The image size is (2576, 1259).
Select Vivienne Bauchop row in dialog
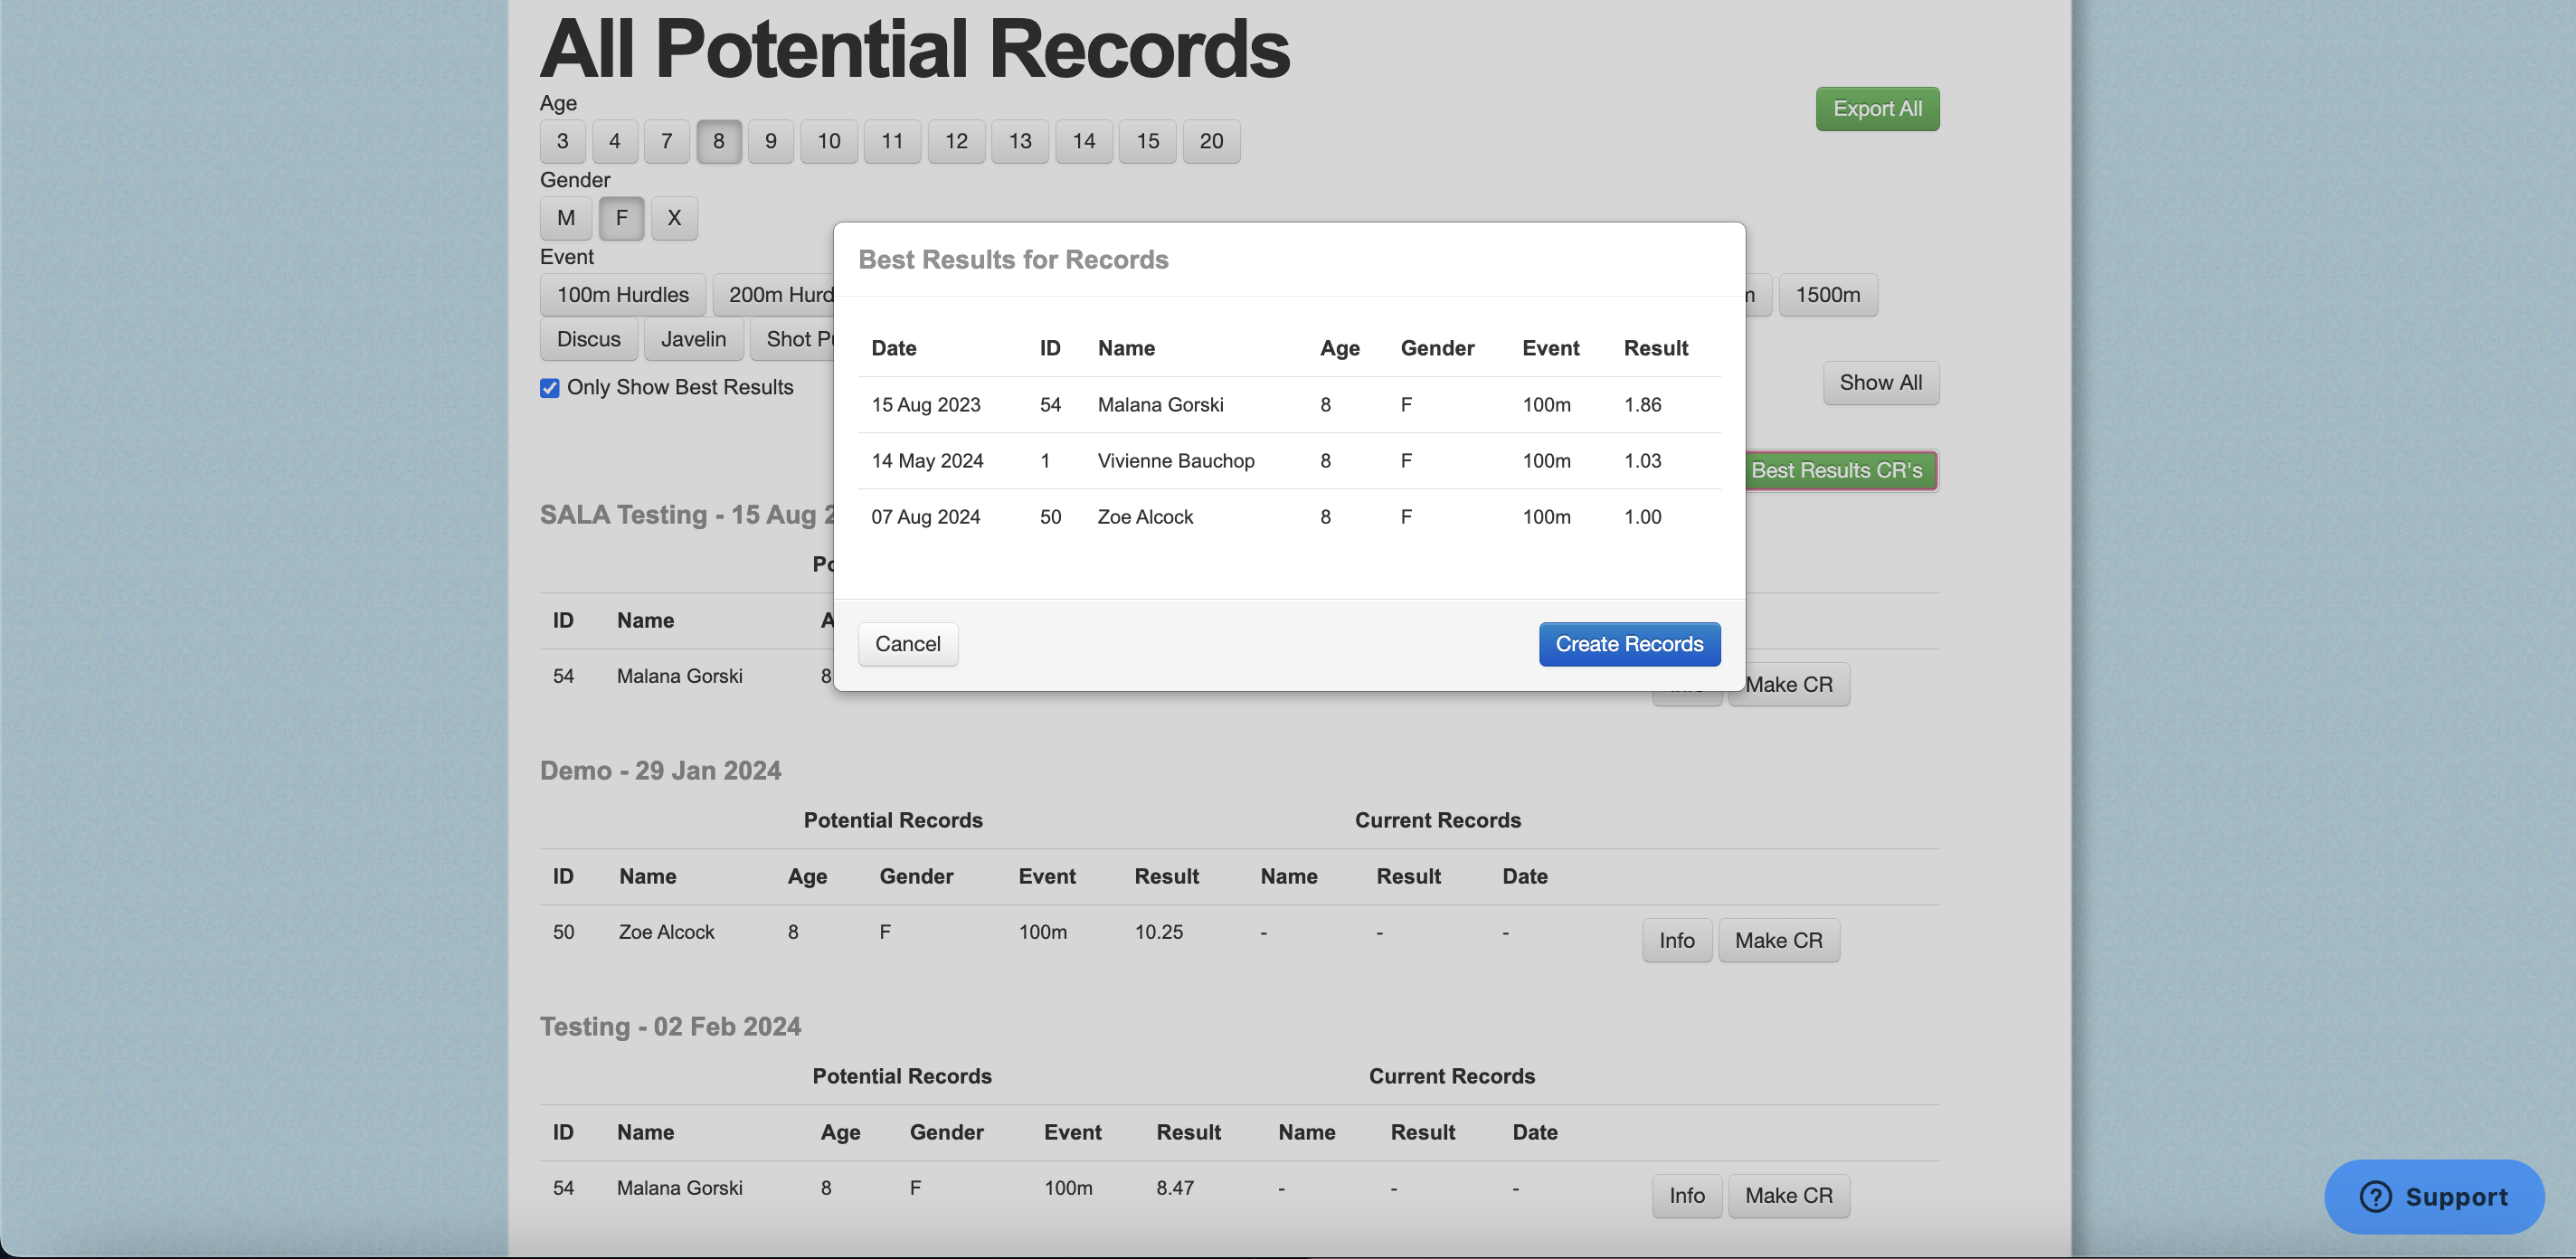[x=1289, y=461]
